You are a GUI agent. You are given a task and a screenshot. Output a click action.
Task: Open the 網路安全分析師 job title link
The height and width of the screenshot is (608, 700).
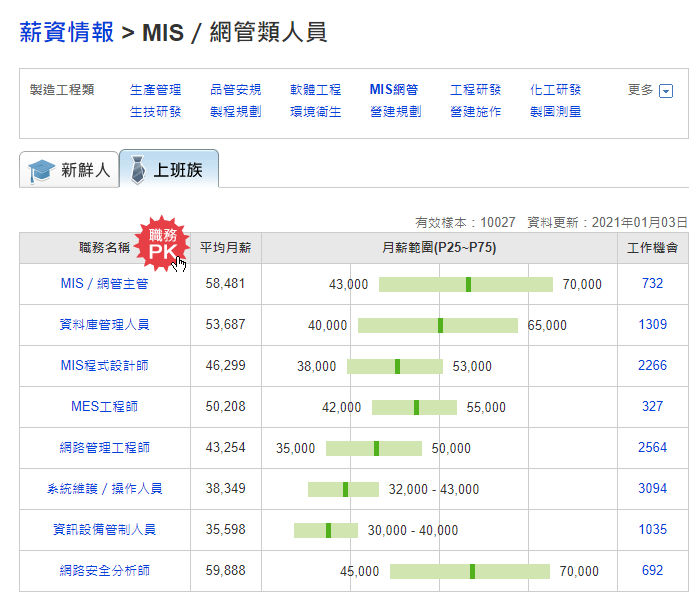point(104,571)
